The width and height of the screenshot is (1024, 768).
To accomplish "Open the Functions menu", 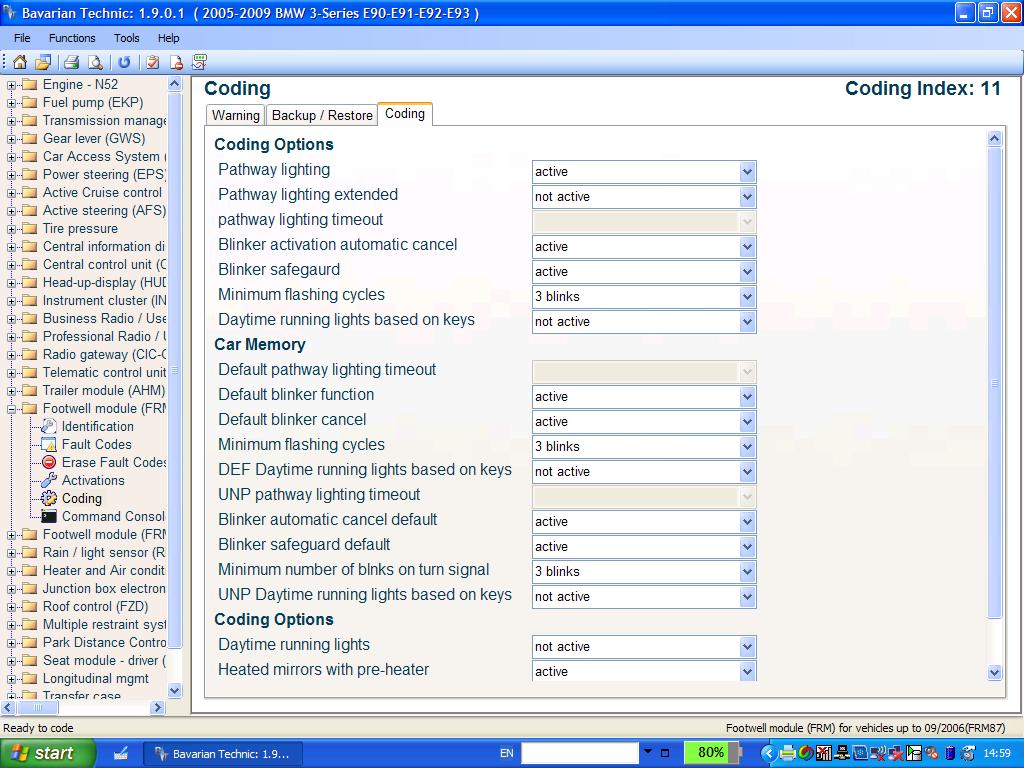I will tap(72, 38).
